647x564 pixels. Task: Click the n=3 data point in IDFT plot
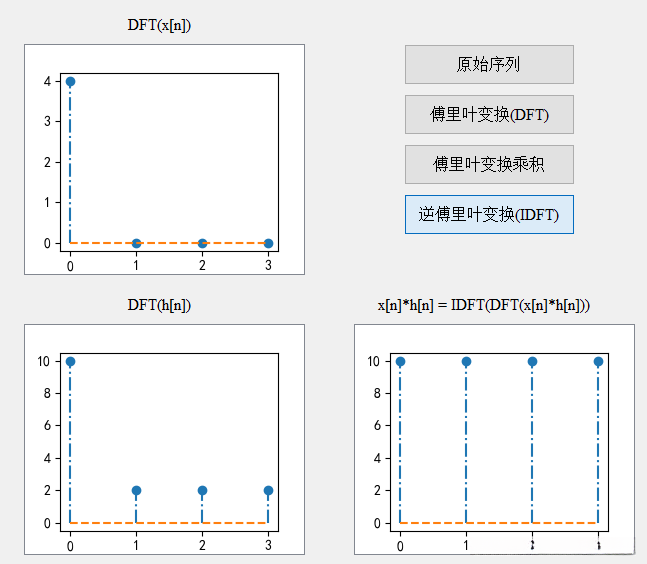598,361
